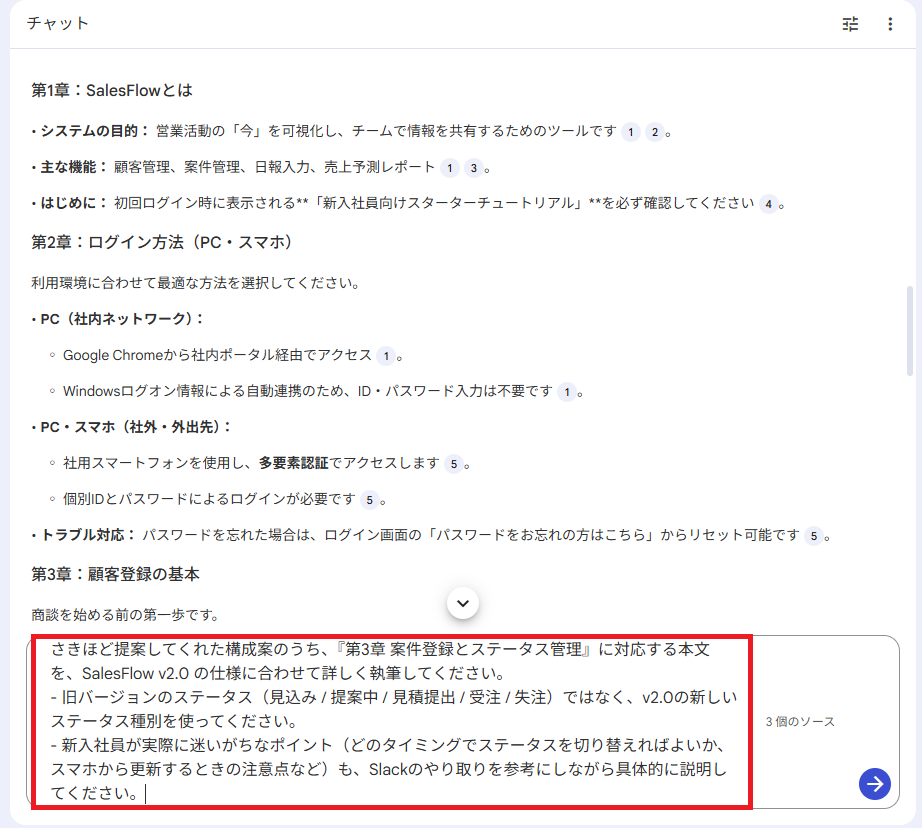Image resolution: width=922 pixels, height=828 pixels.
Task: Open citation 4 on the 'はじめに' line
Action: pyautogui.click(x=769, y=204)
